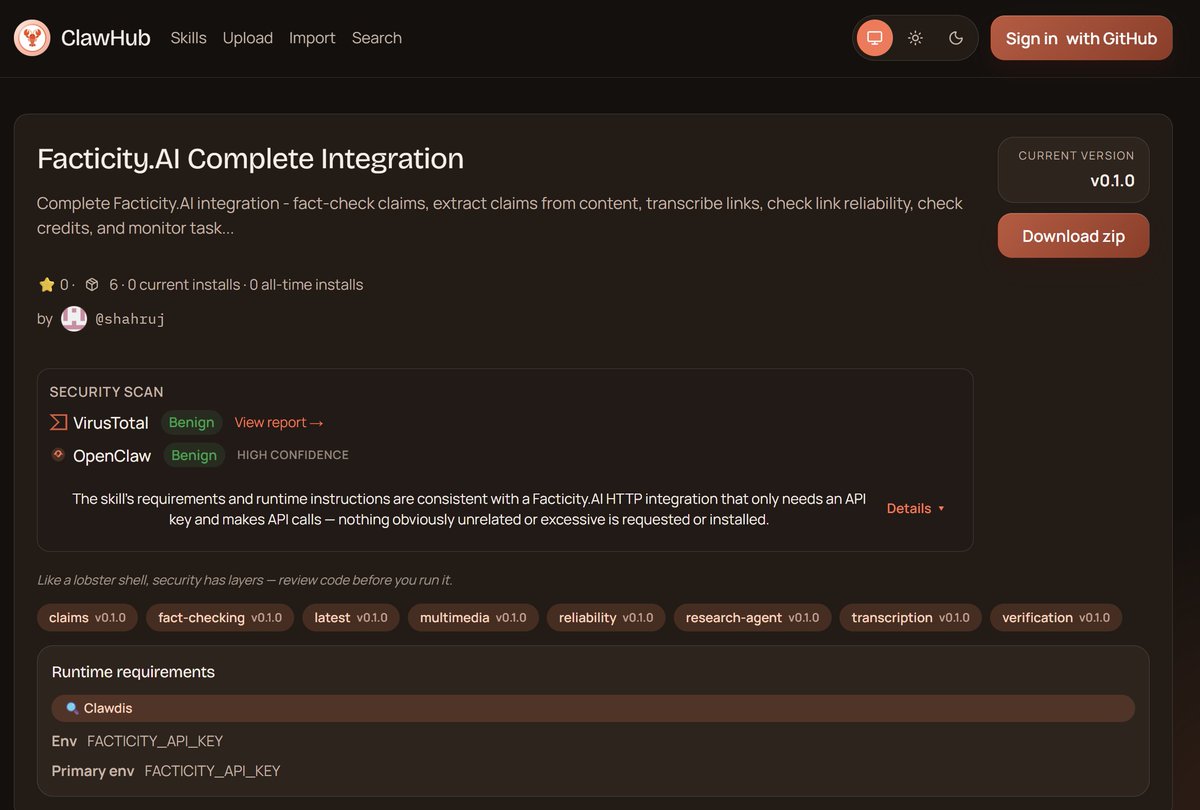Open the shahruj avatar image
The width and height of the screenshot is (1200, 810).
pos(74,319)
